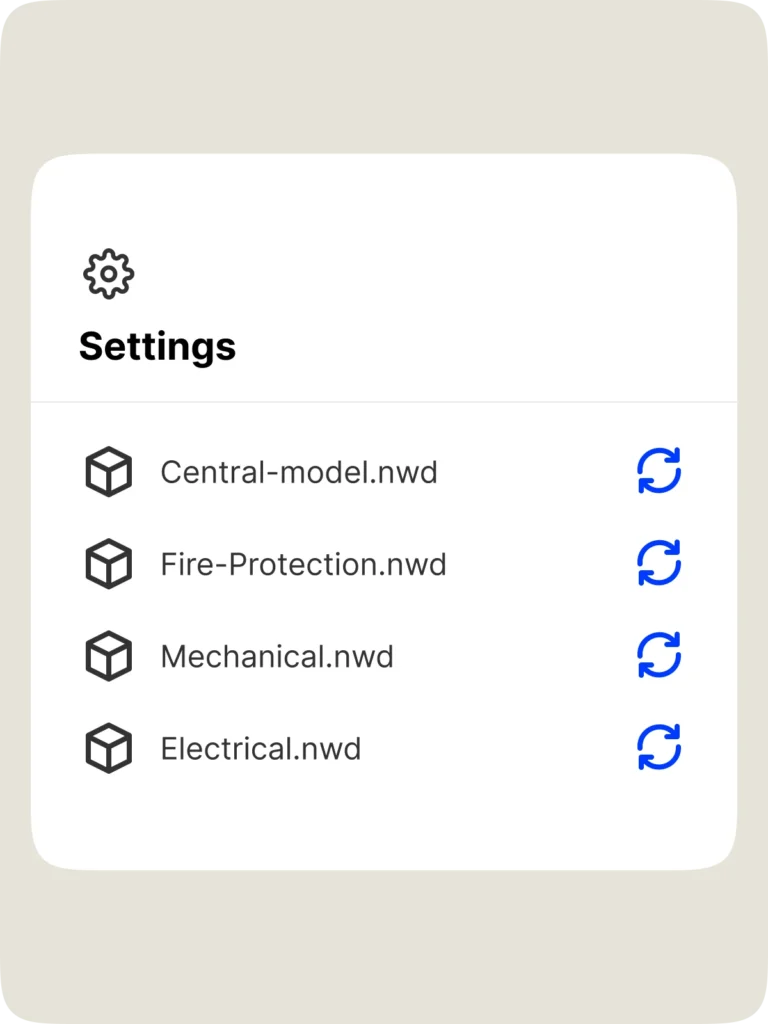The height and width of the screenshot is (1024, 768).
Task: Click the cube icon beside Central-model.nwd
Action: 108,471
